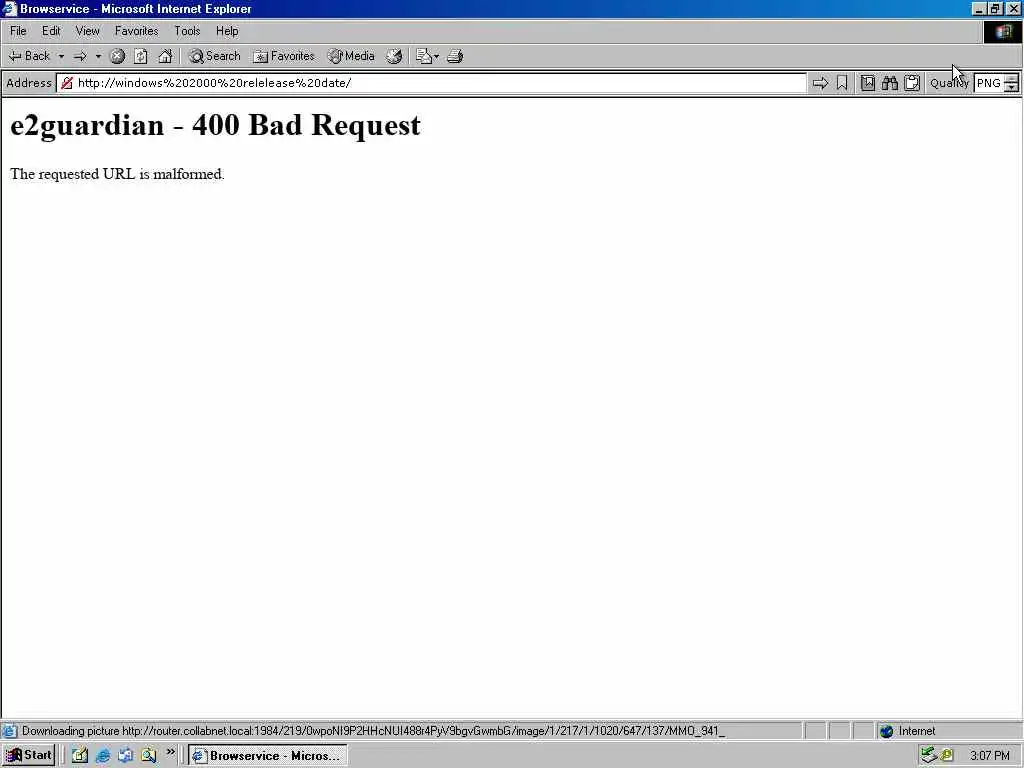Click the 3:07 PM clock
Image resolution: width=1024 pixels, height=768 pixels.
(990, 756)
